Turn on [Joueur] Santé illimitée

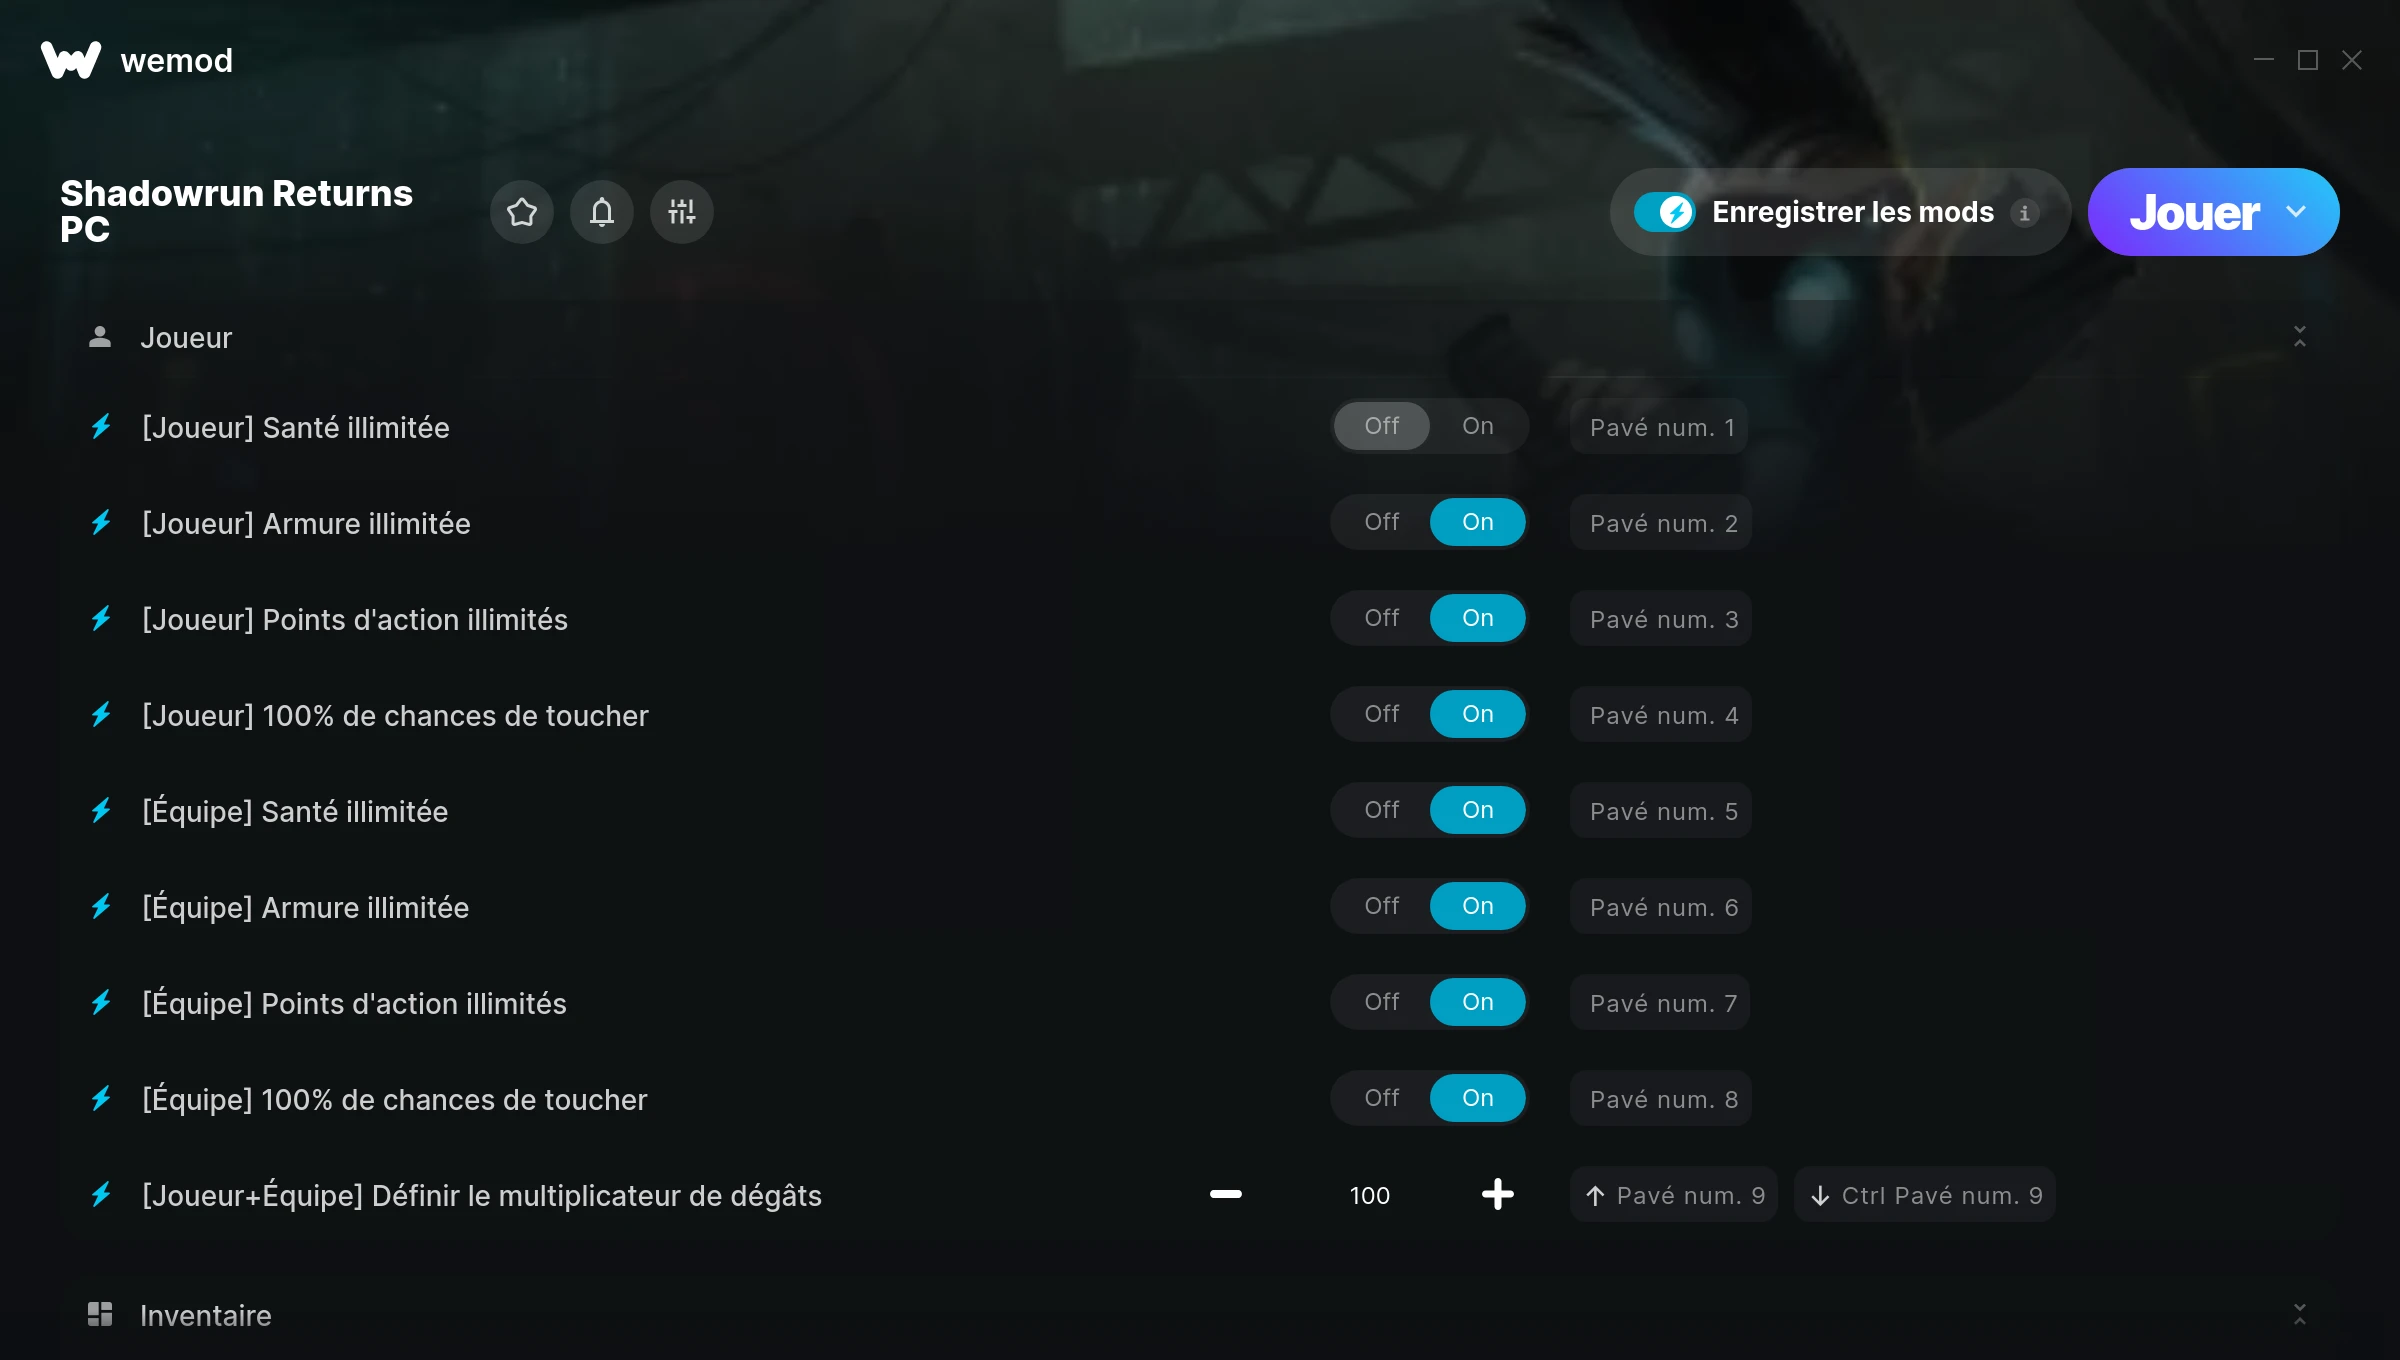click(x=1478, y=426)
